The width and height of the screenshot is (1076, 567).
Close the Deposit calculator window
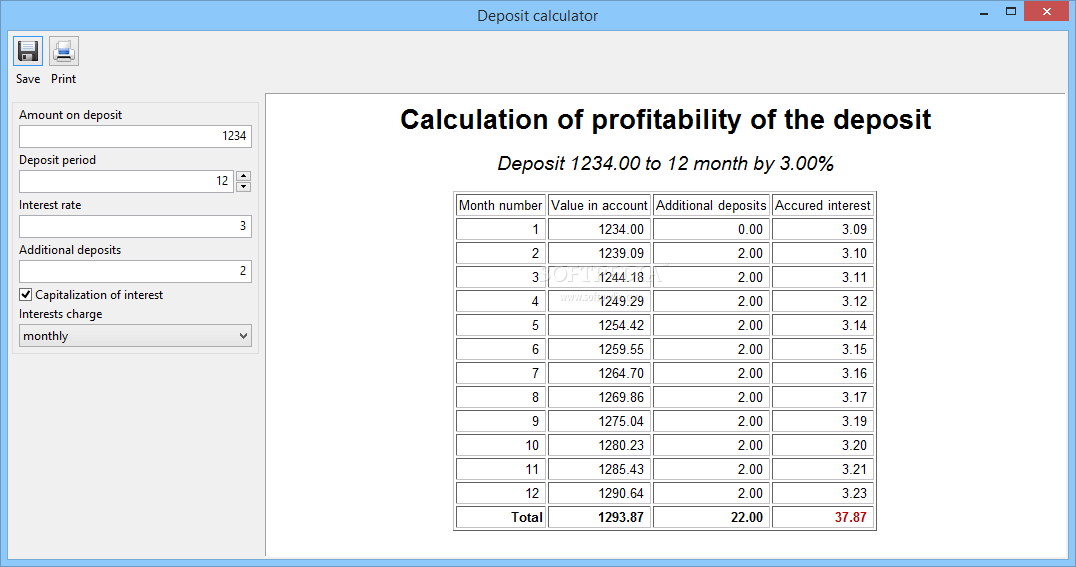pyautogui.click(x=1047, y=11)
